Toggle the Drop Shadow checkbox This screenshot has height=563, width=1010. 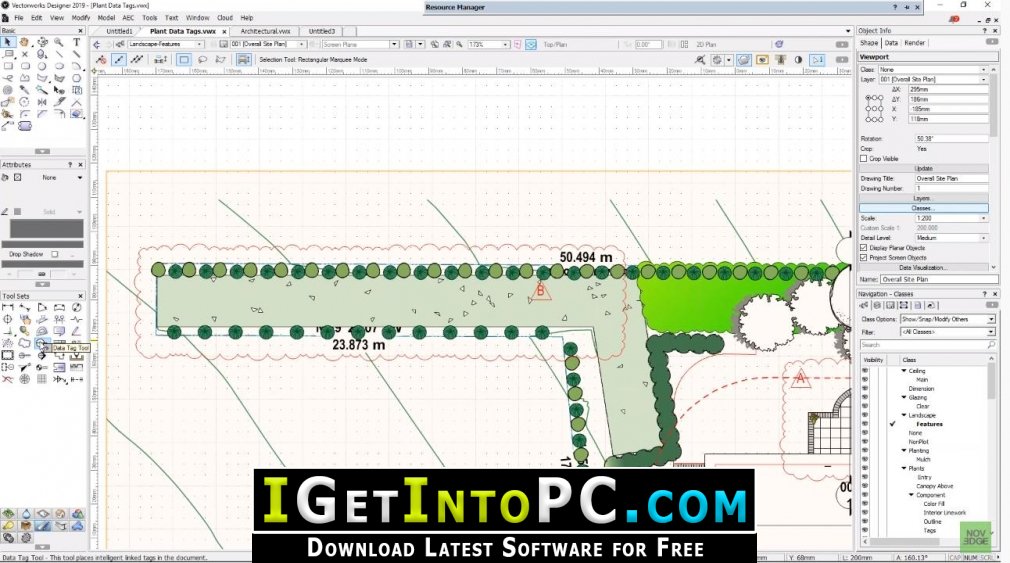55,254
